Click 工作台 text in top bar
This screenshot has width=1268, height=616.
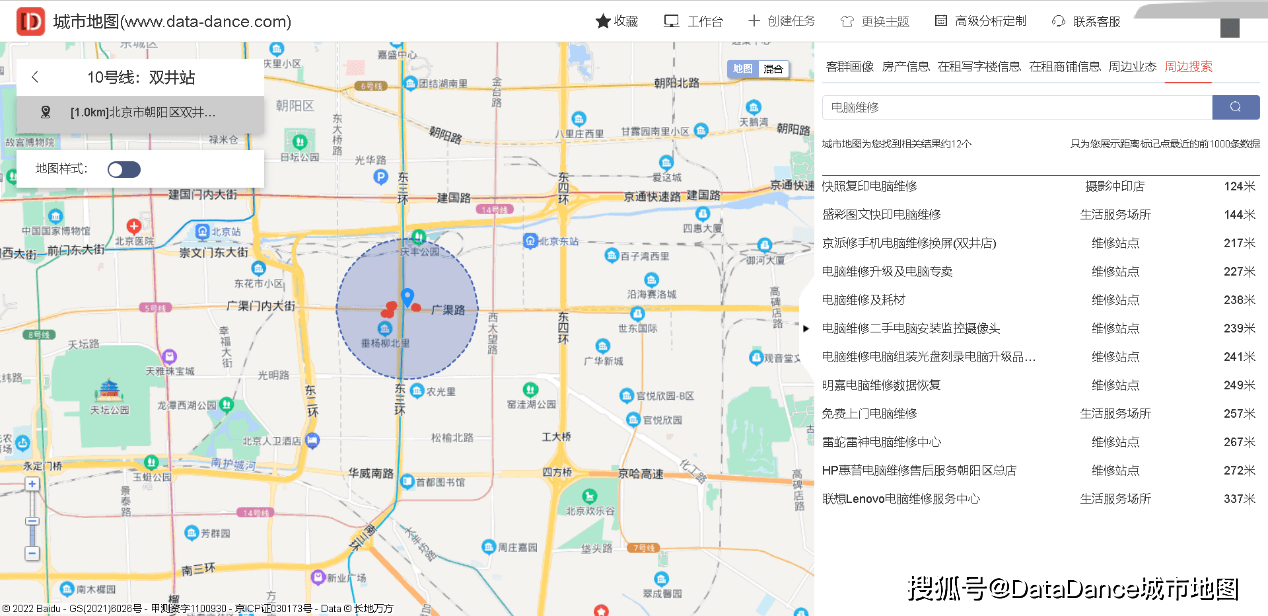[x=705, y=21]
